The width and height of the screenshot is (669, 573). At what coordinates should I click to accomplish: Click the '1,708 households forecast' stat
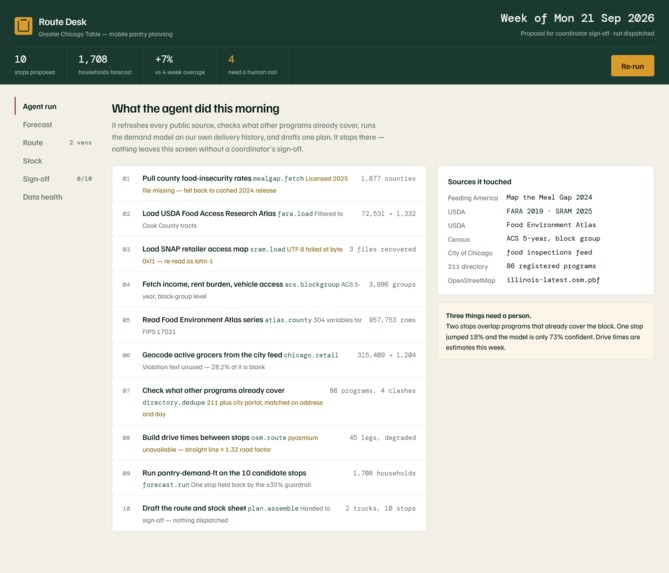[105, 65]
